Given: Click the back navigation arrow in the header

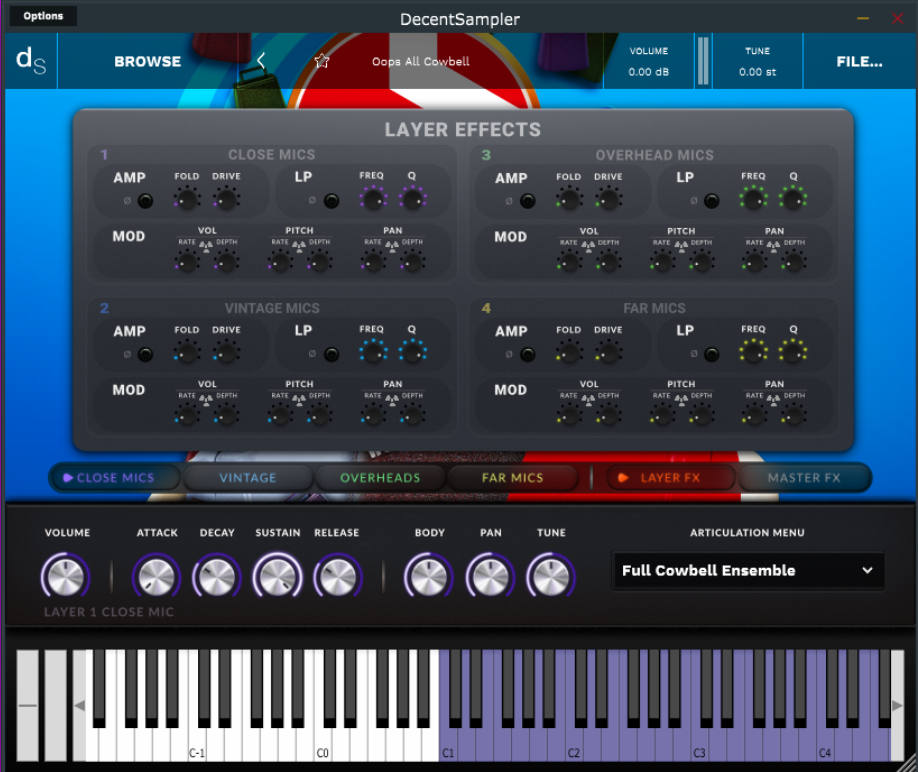Looking at the screenshot, I should click(261, 61).
